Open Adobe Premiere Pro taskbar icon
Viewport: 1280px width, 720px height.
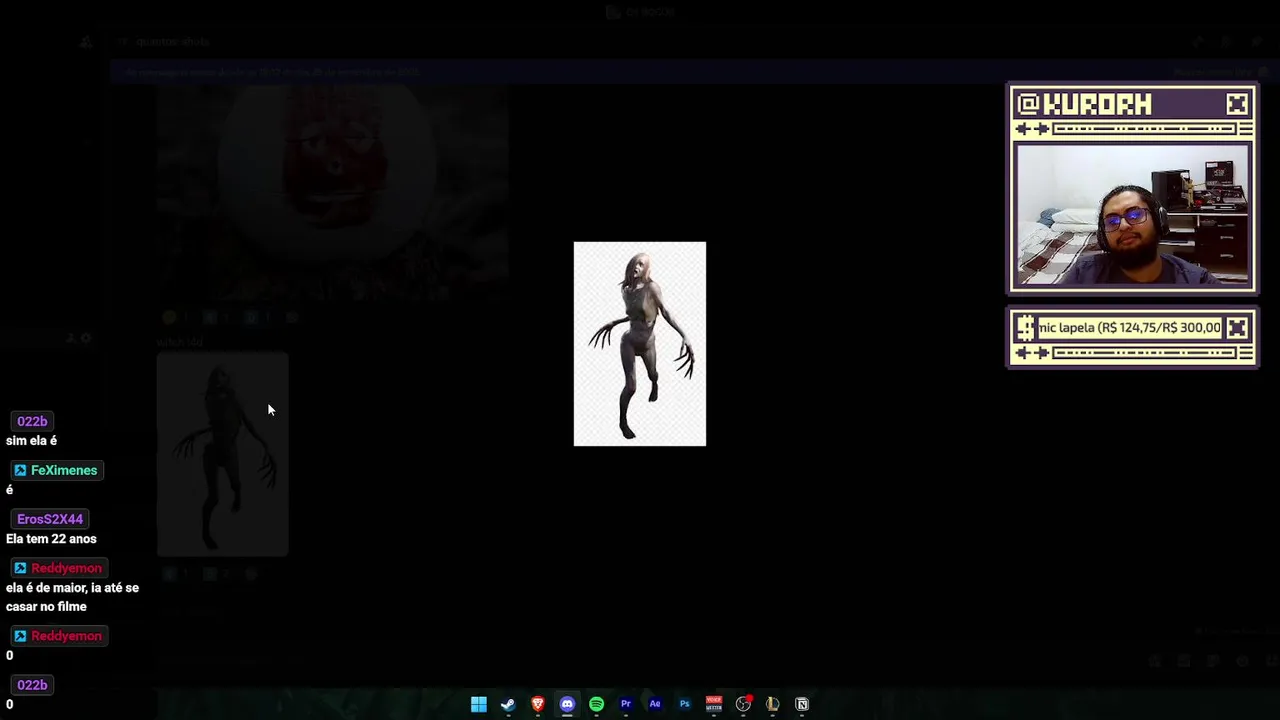[626, 704]
